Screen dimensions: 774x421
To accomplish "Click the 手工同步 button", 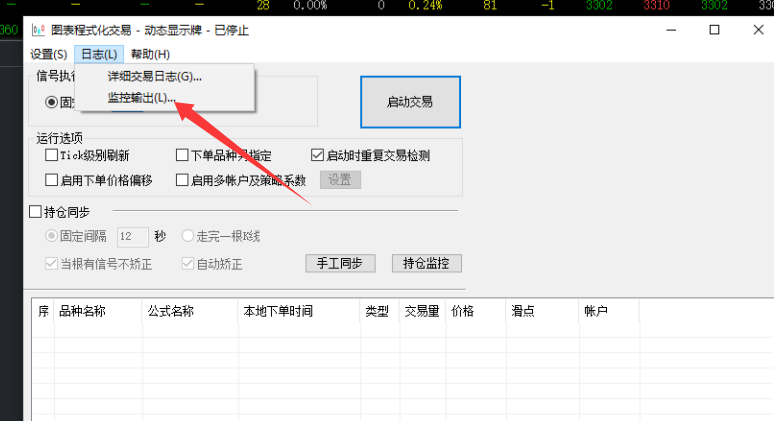I will [x=340, y=263].
